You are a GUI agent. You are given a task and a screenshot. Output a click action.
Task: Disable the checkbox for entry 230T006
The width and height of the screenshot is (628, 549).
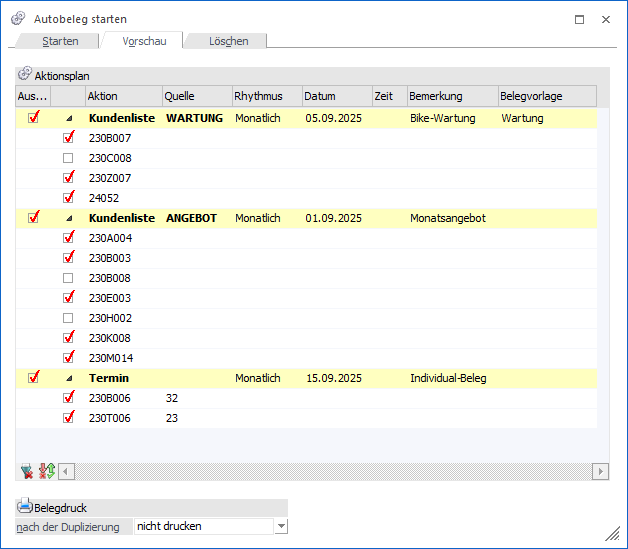click(x=68, y=418)
